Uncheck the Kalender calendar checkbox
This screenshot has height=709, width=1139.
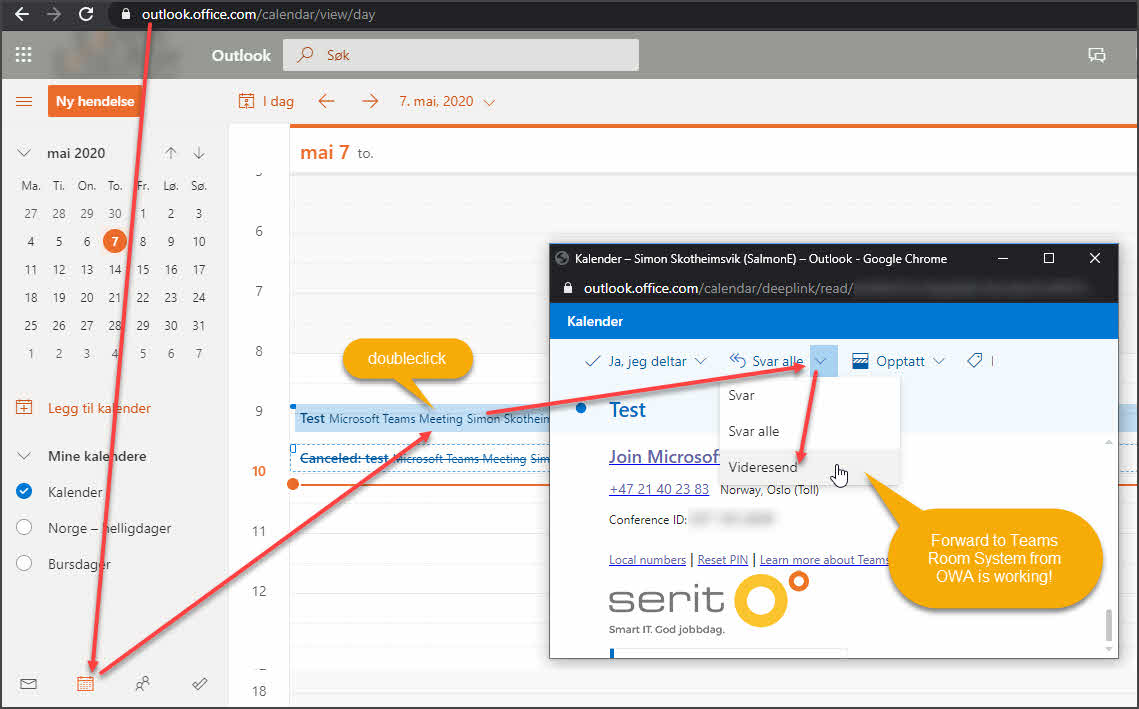coord(24,492)
